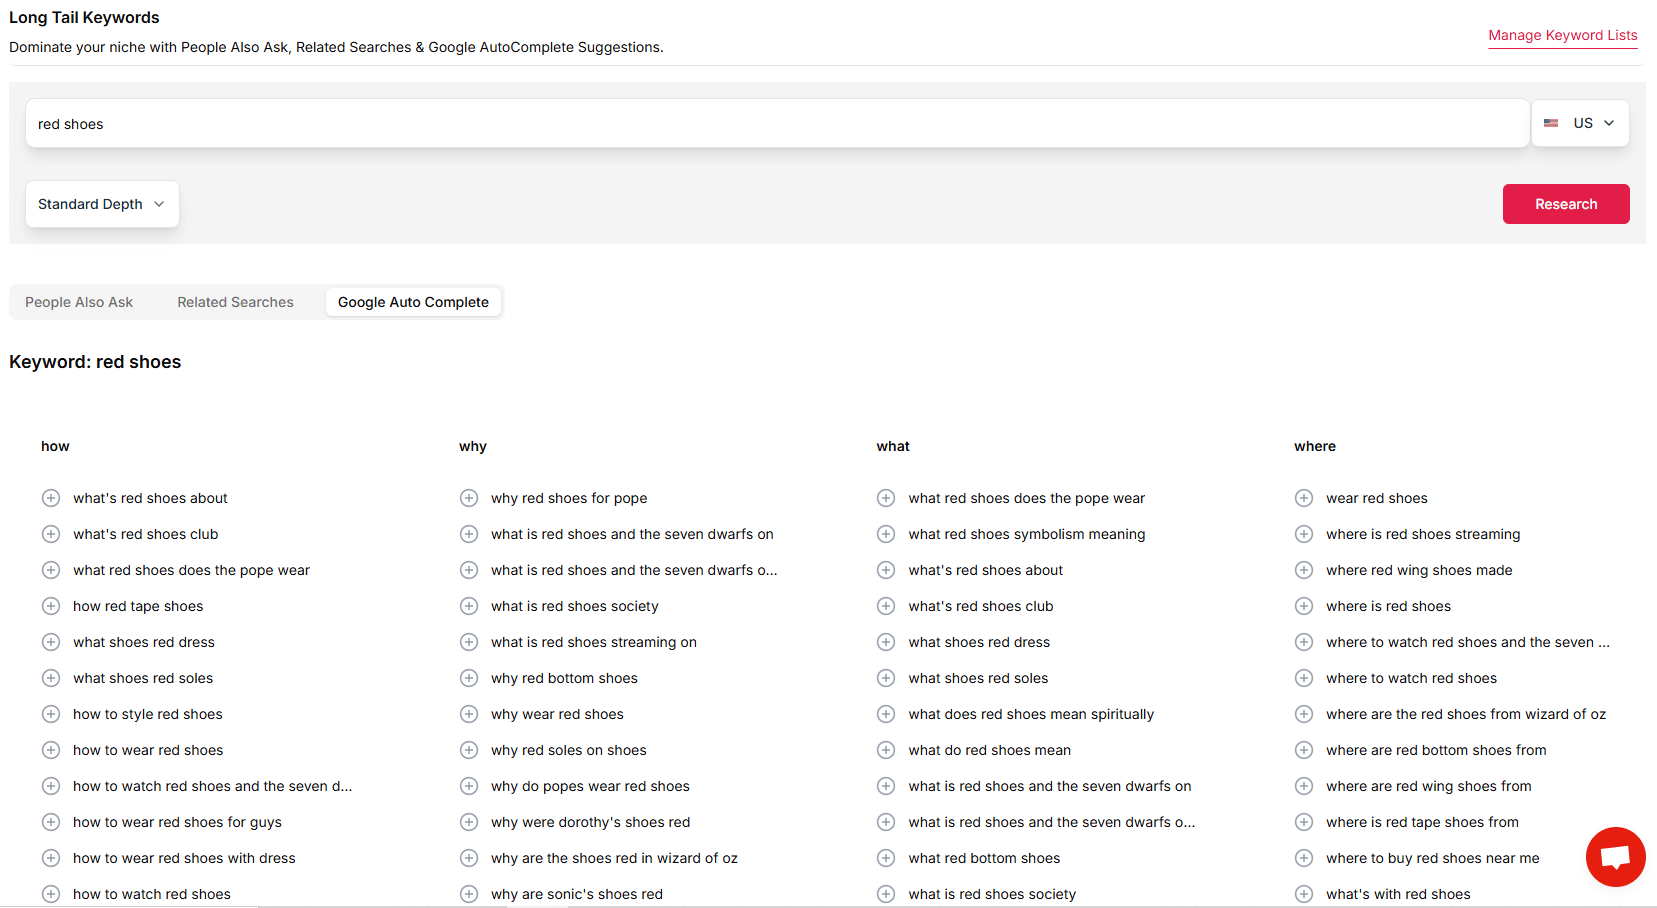
Task: Open the Manage Keyword Lists link
Action: 1562,35
